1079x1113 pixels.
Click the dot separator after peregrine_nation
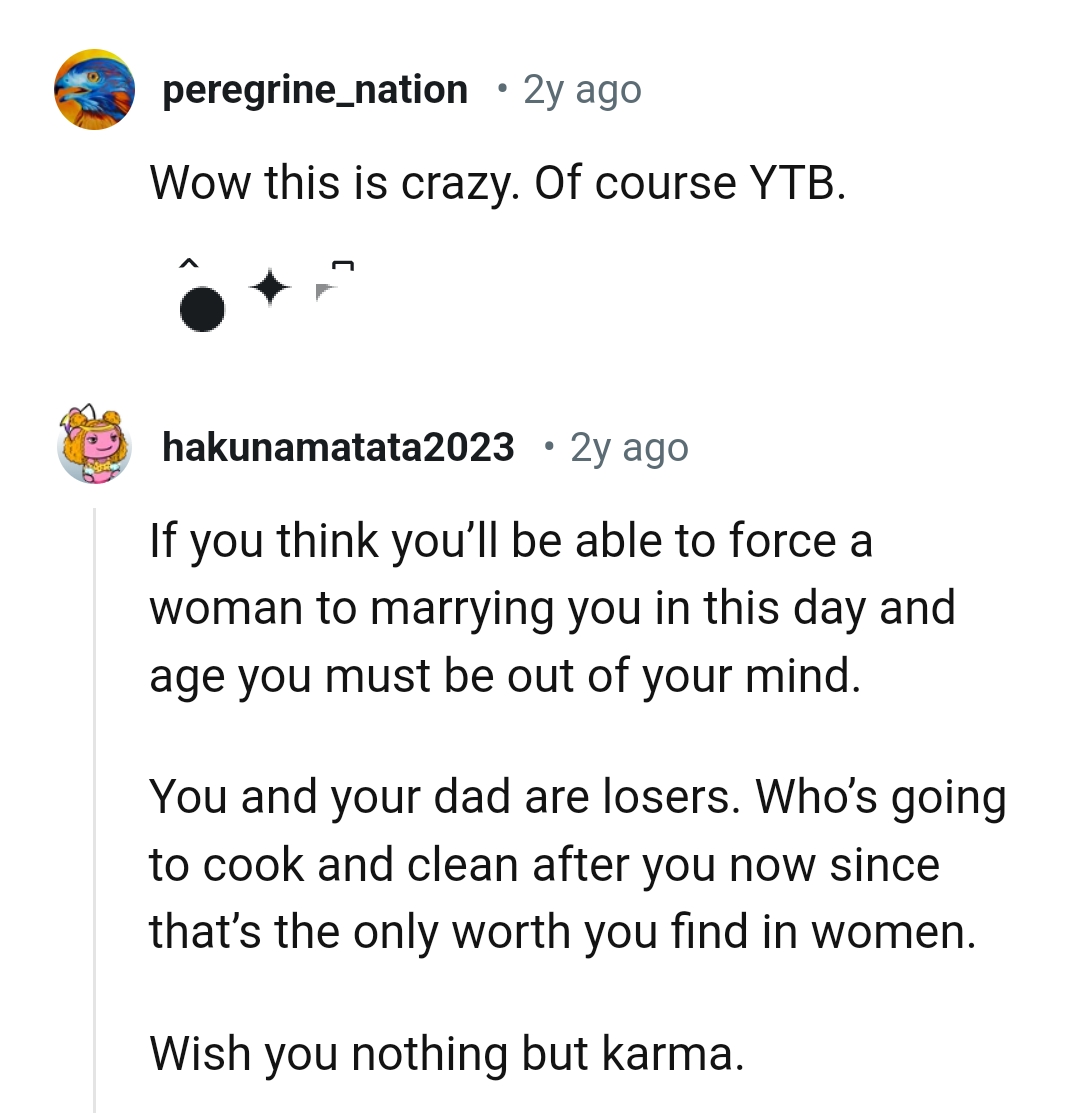503,89
